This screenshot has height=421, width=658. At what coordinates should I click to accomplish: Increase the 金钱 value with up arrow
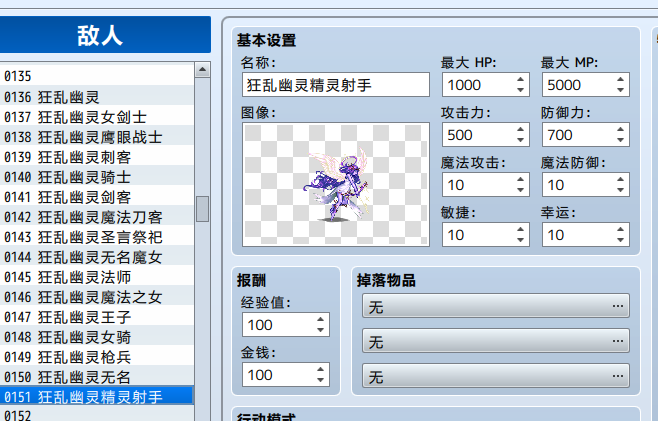click(x=321, y=369)
